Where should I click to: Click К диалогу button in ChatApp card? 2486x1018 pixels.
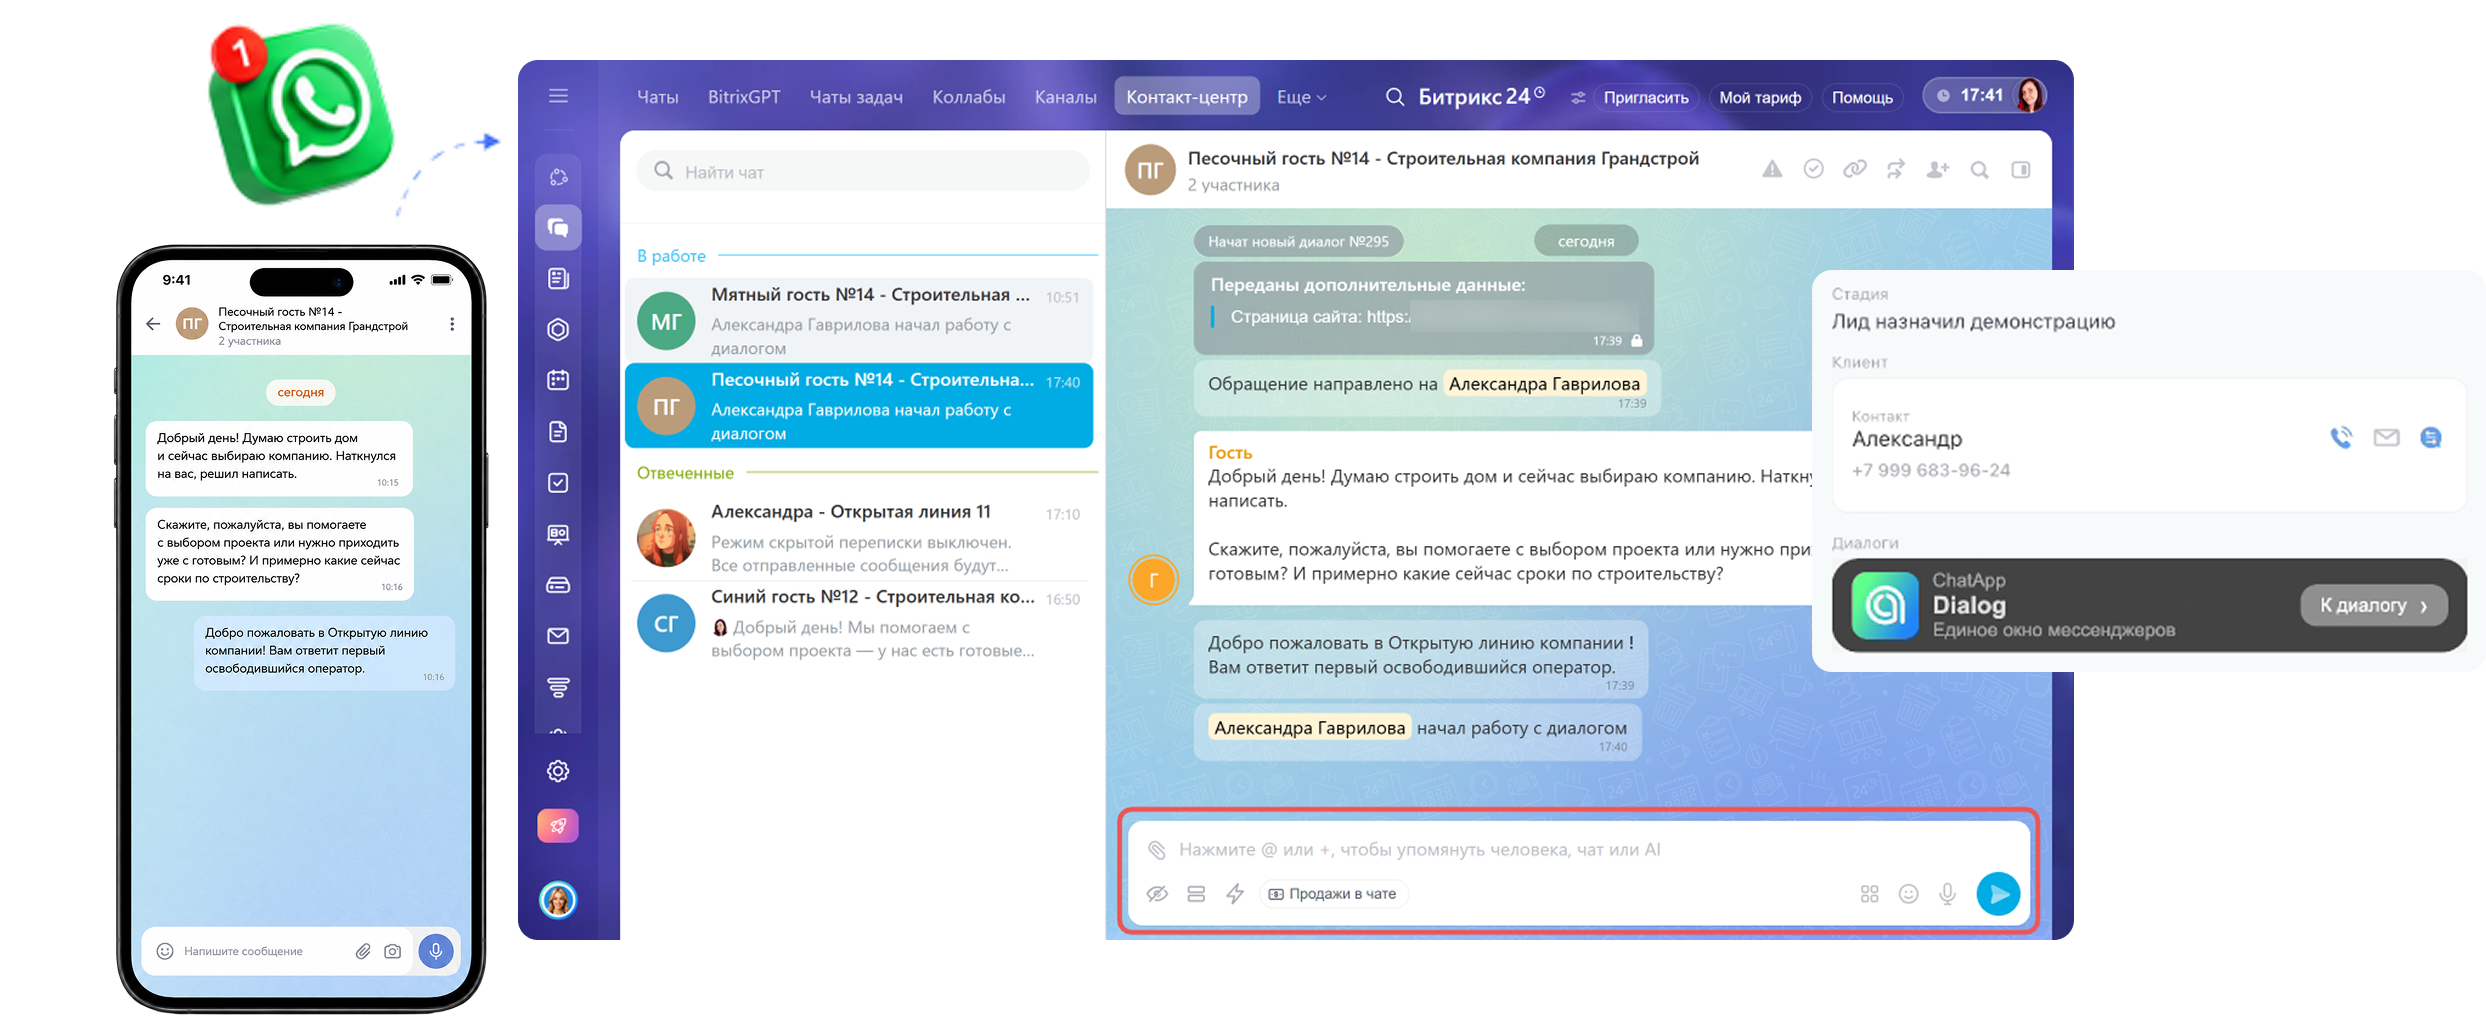click(2373, 605)
